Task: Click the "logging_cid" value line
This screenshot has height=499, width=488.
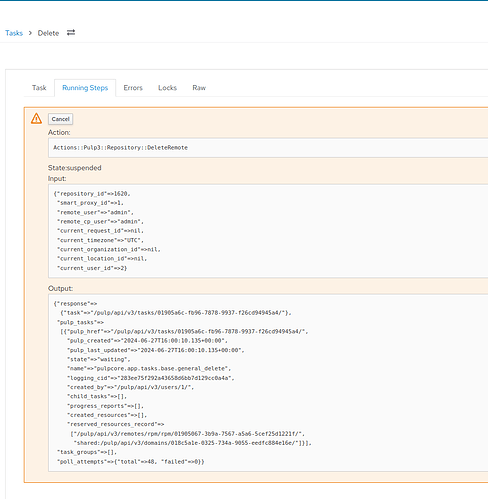Action: click(150, 378)
